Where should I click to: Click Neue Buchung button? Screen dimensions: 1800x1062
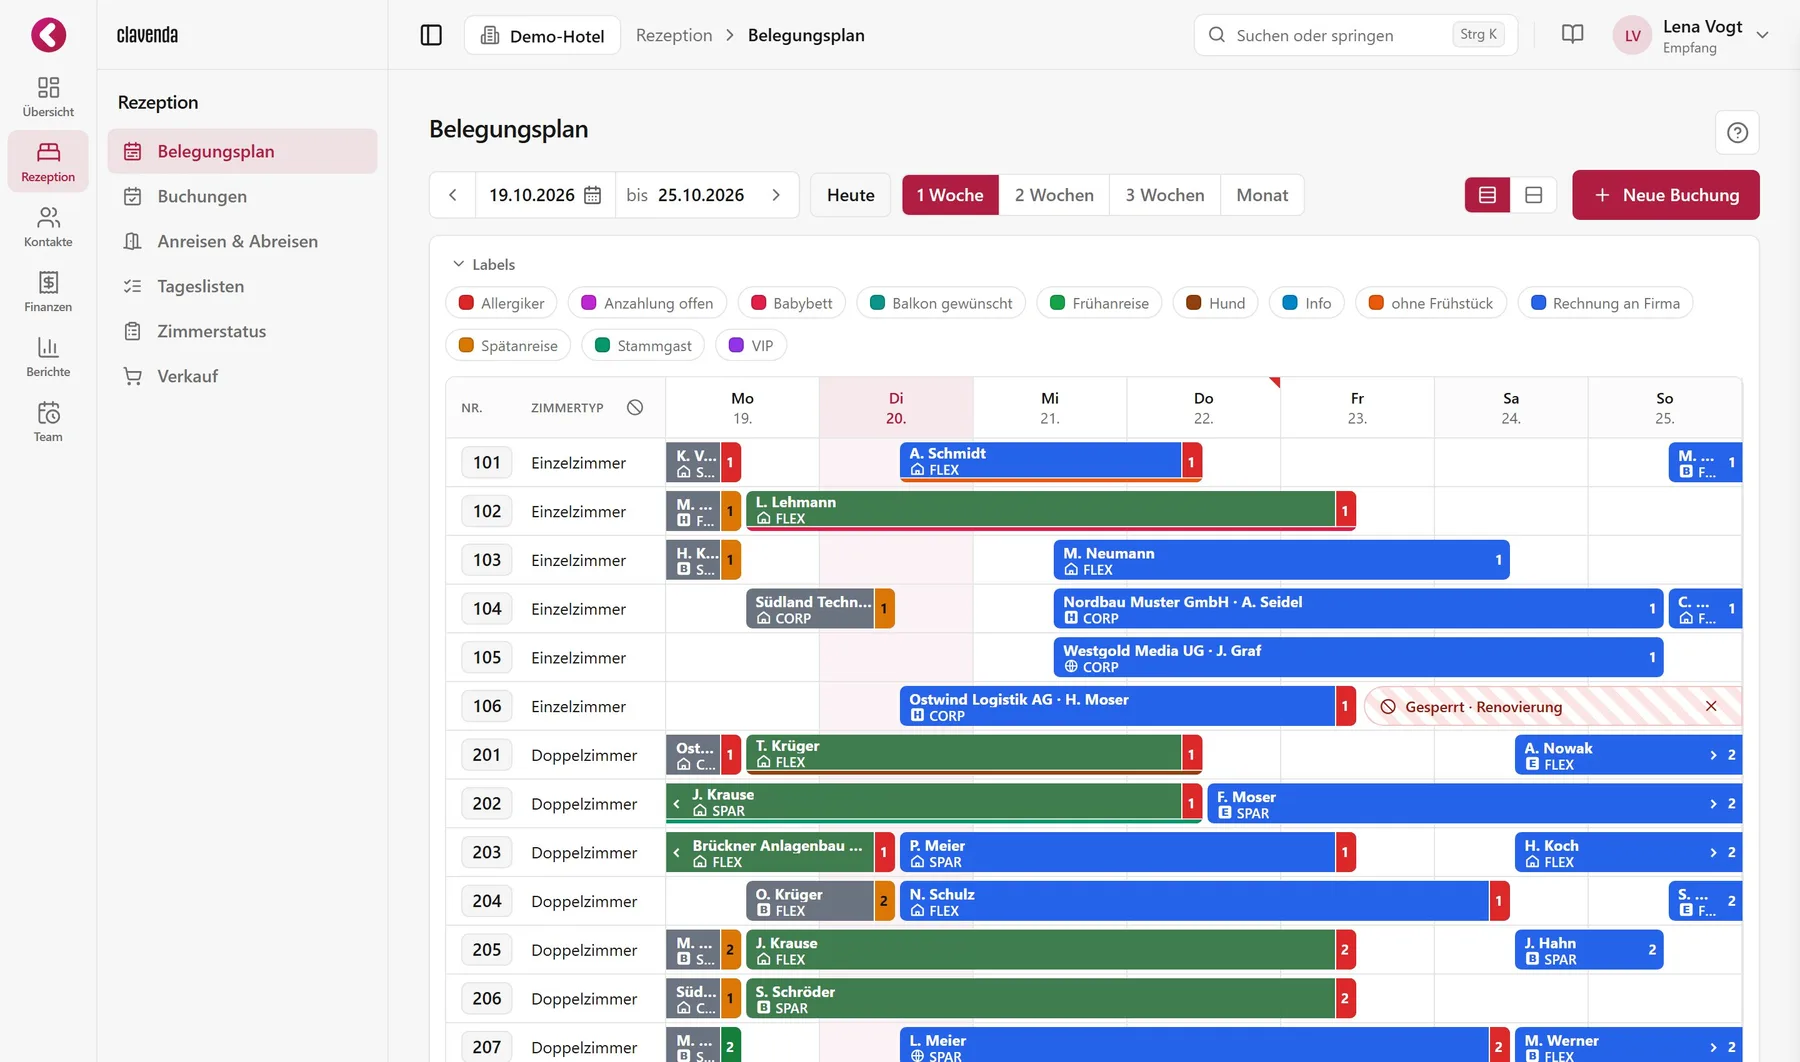pyautogui.click(x=1666, y=195)
